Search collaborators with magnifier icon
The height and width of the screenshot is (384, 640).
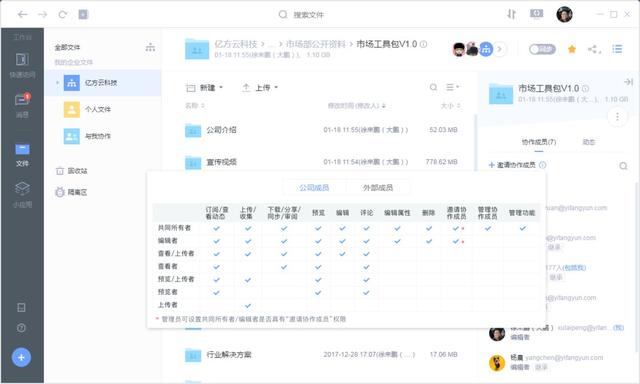coord(623,166)
